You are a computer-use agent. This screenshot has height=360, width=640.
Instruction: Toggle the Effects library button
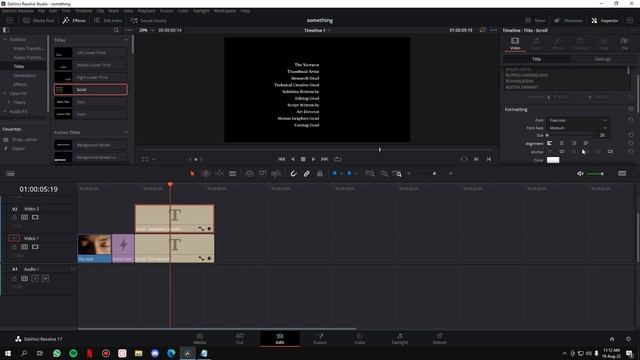pos(74,20)
